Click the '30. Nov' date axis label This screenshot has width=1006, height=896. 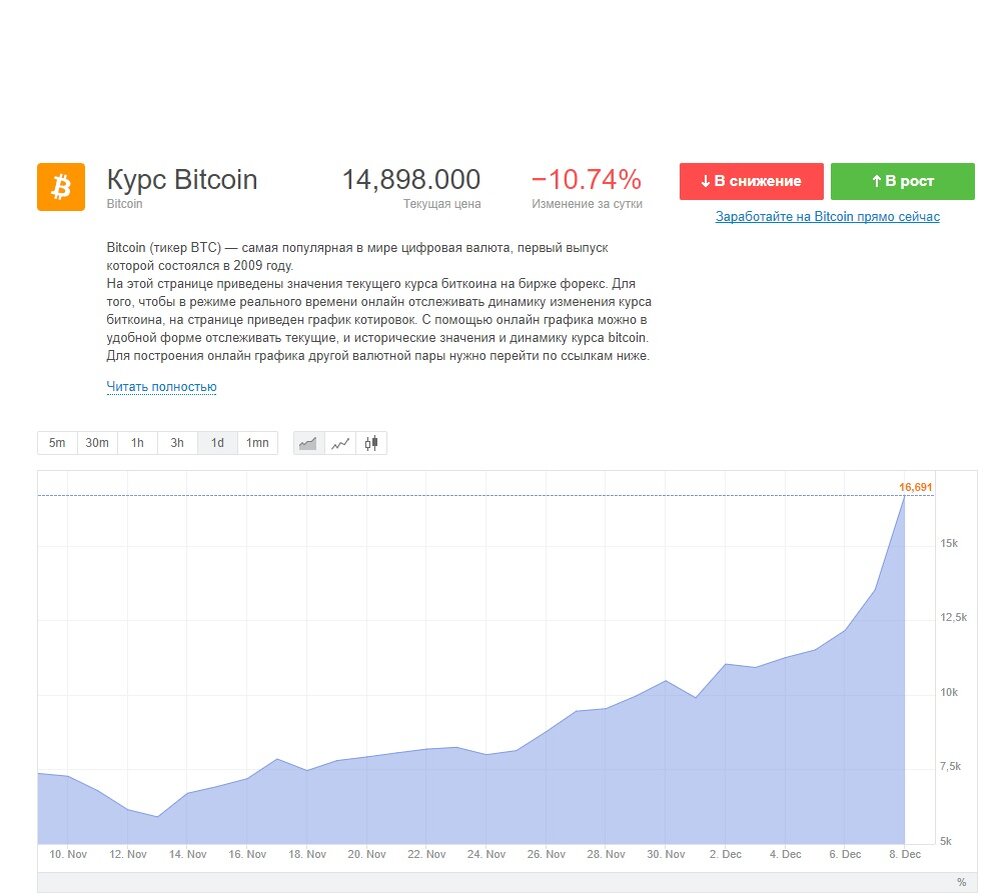point(666,855)
